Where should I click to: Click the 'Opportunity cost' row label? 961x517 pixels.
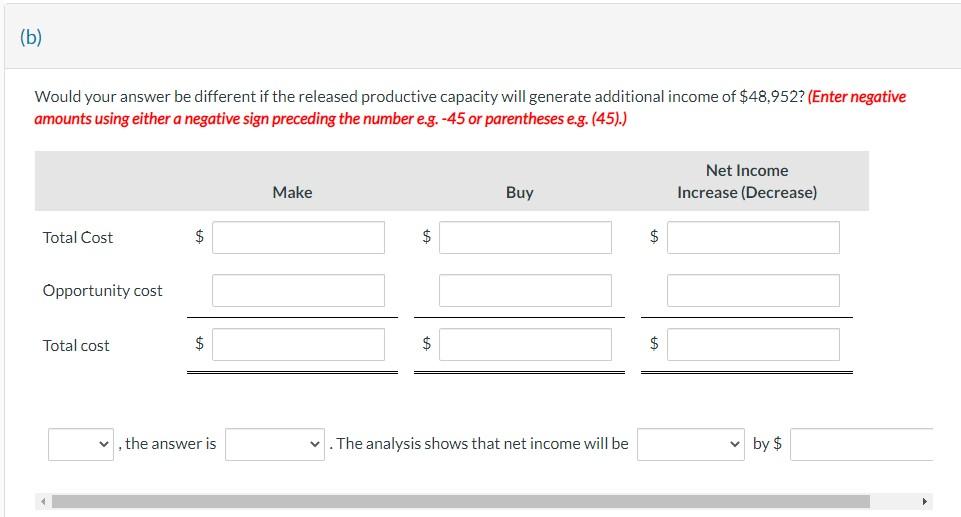coord(102,290)
